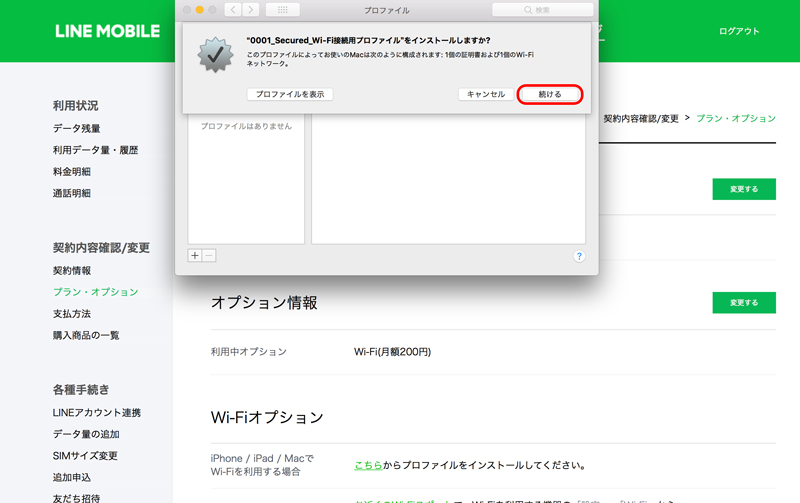Go back with the toolbar back arrow

[233, 10]
